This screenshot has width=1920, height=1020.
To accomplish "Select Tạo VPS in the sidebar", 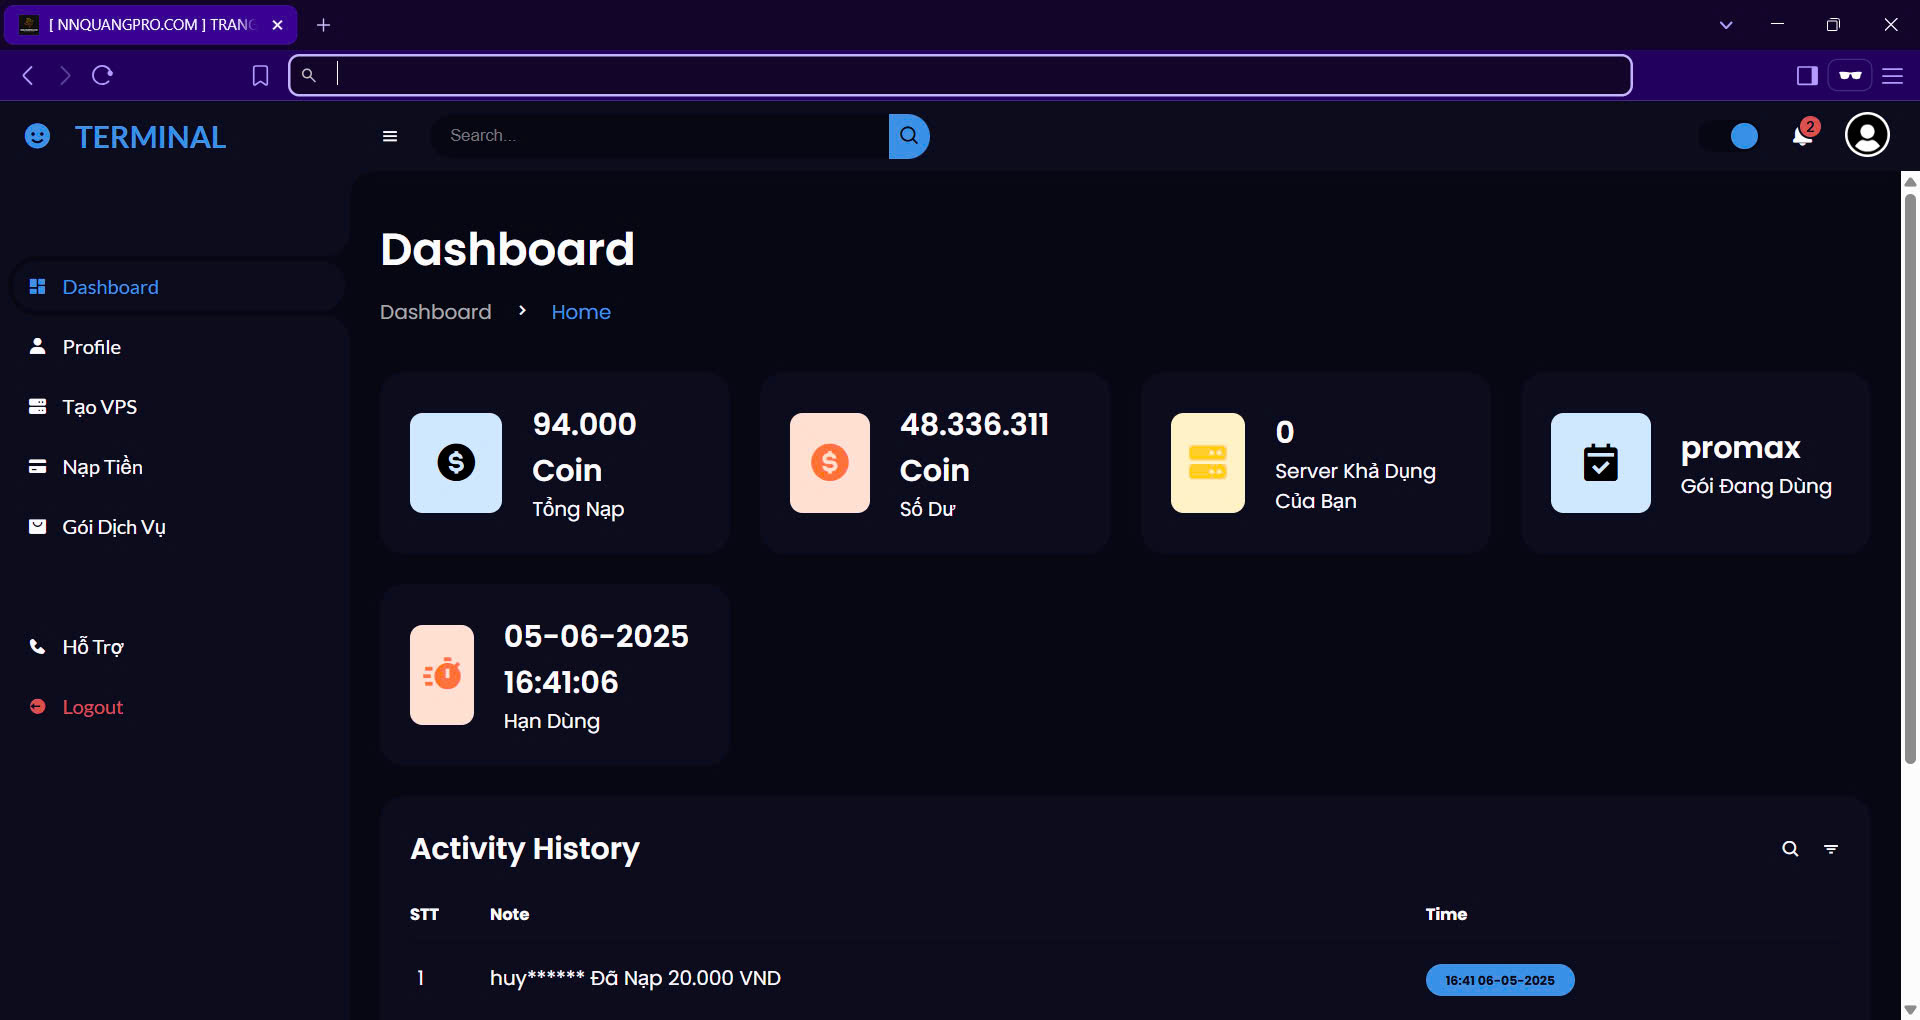I will point(99,407).
